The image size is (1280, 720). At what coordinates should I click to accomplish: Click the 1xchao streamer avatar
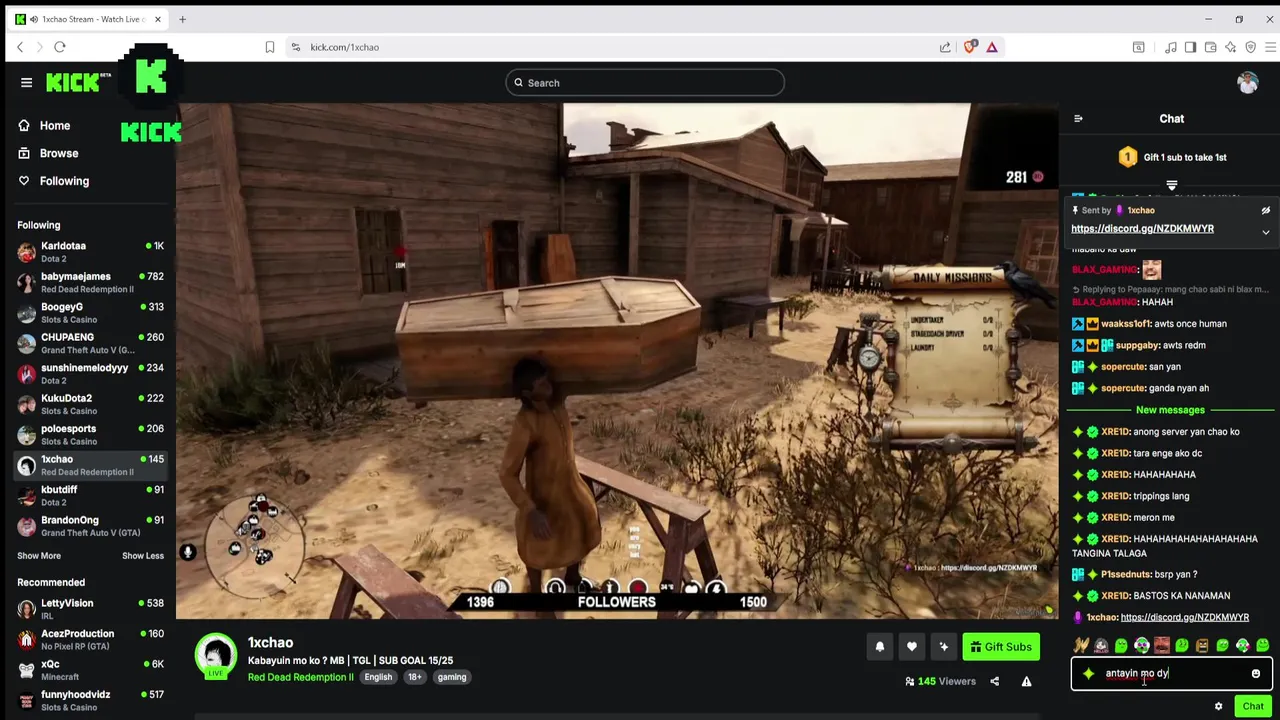coord(215,656)
